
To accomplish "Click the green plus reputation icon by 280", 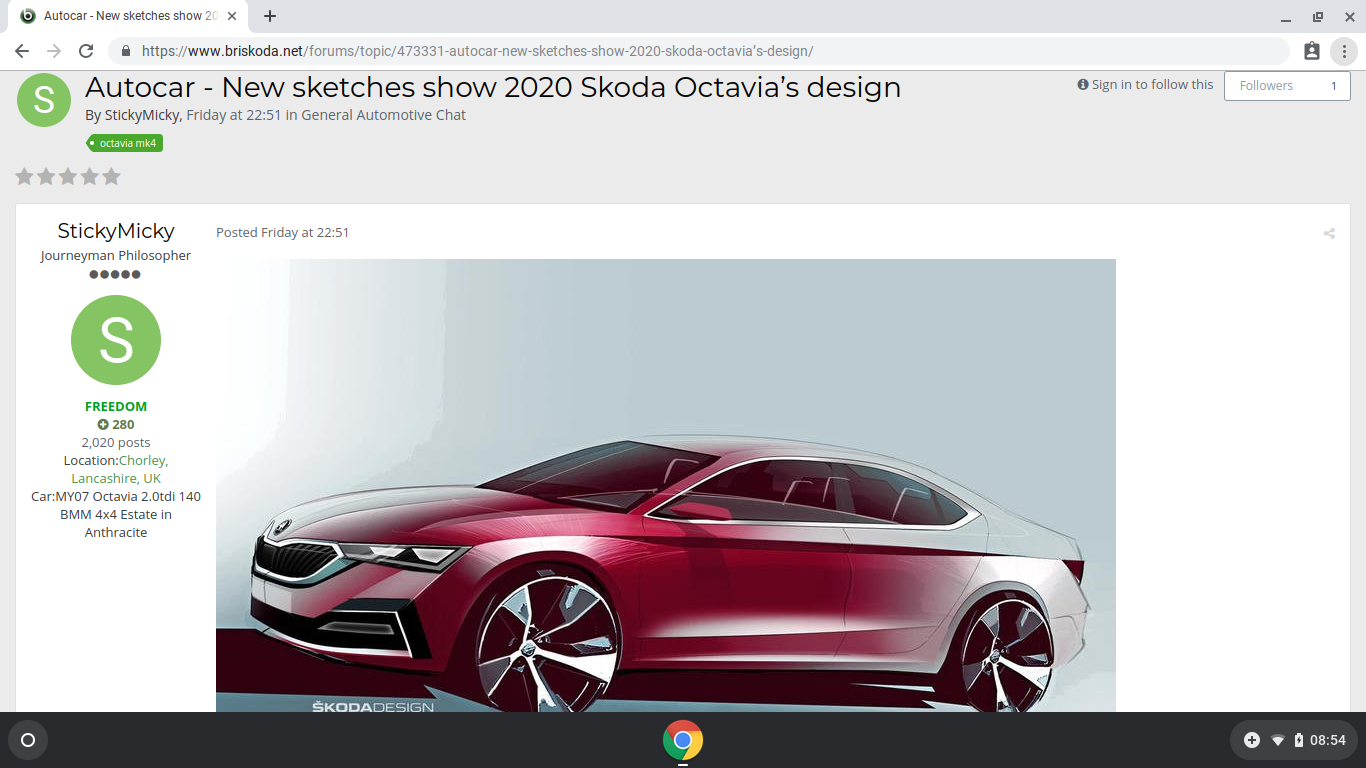I will tap(103, 425).
